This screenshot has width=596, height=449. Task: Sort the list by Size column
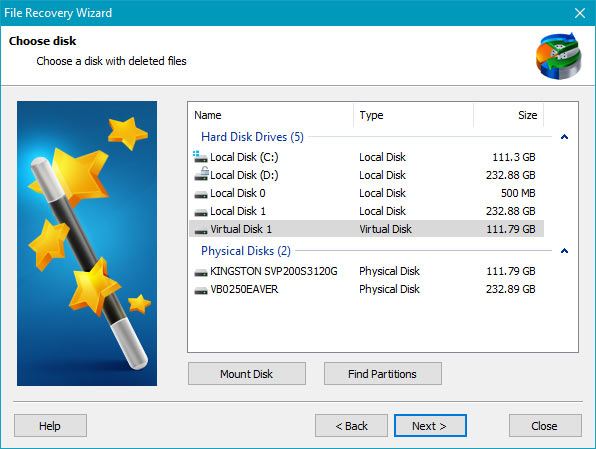509,115
